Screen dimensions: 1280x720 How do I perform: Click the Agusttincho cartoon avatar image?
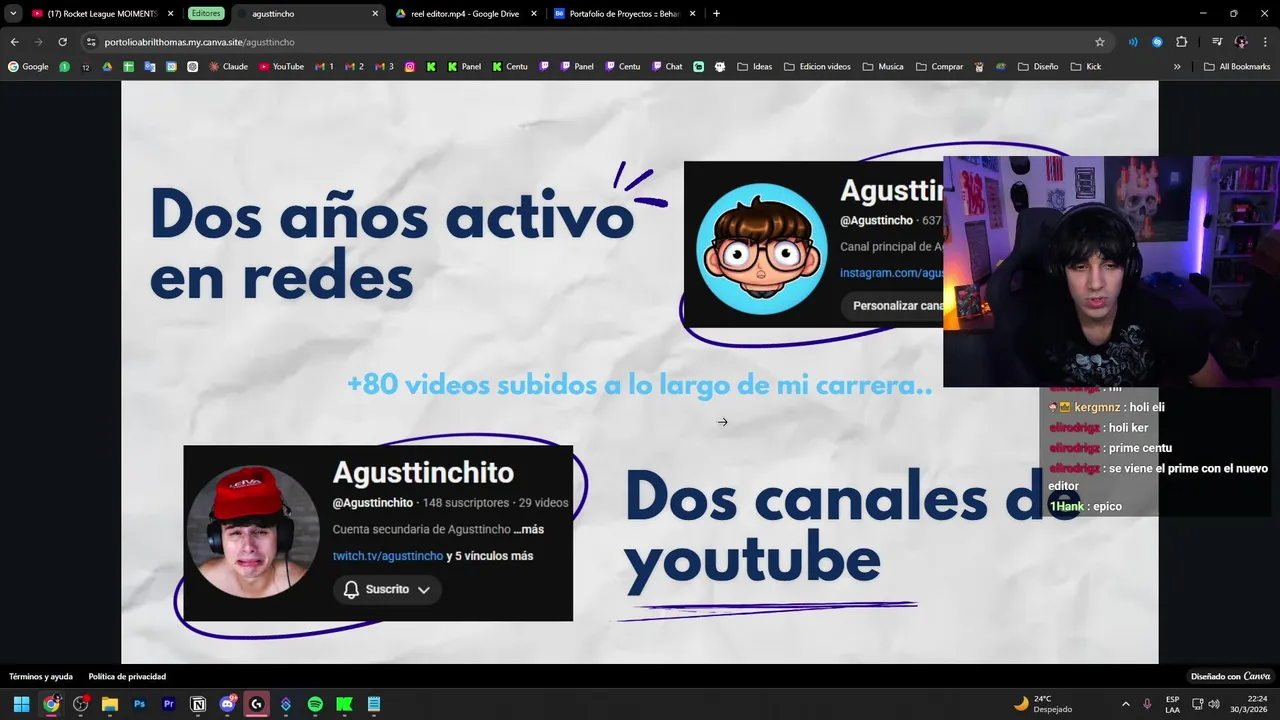click(762, 249)
